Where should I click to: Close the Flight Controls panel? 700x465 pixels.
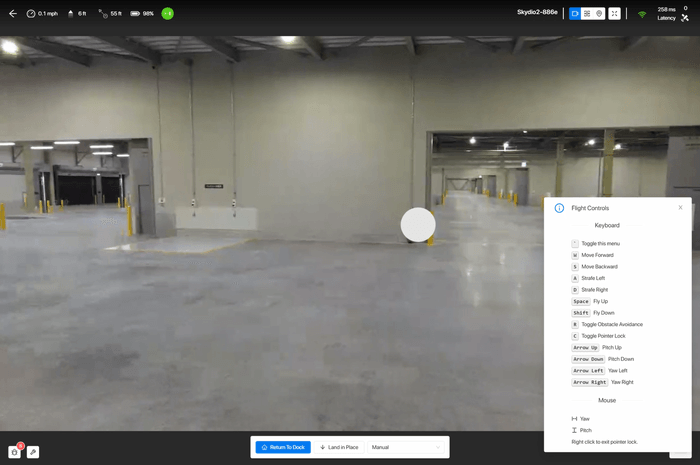tap(680, 208)
